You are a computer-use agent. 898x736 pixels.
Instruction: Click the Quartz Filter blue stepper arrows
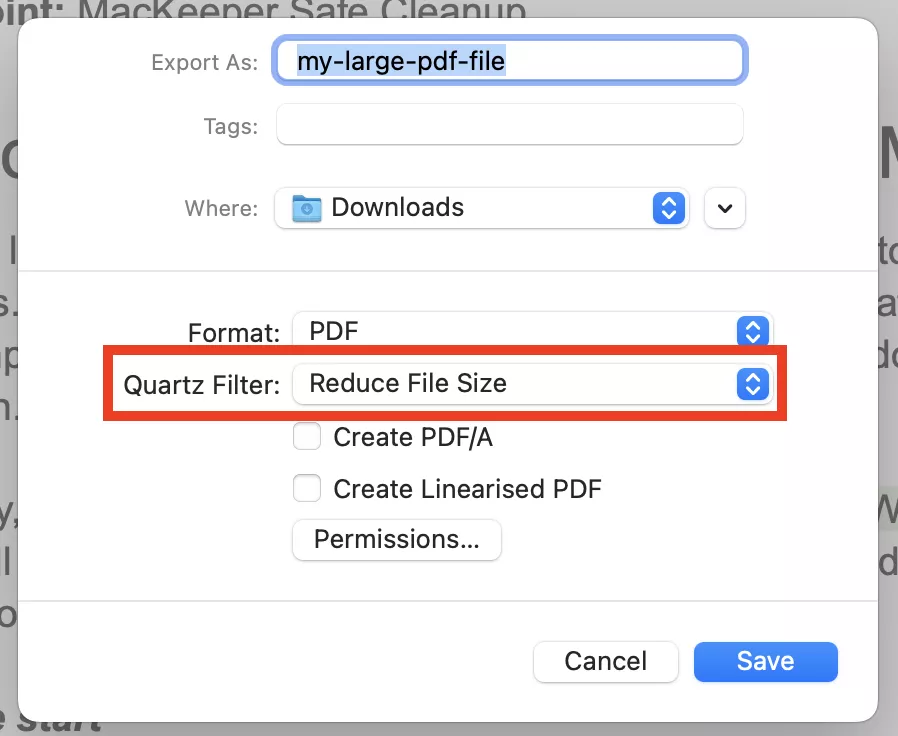(752, 384)
